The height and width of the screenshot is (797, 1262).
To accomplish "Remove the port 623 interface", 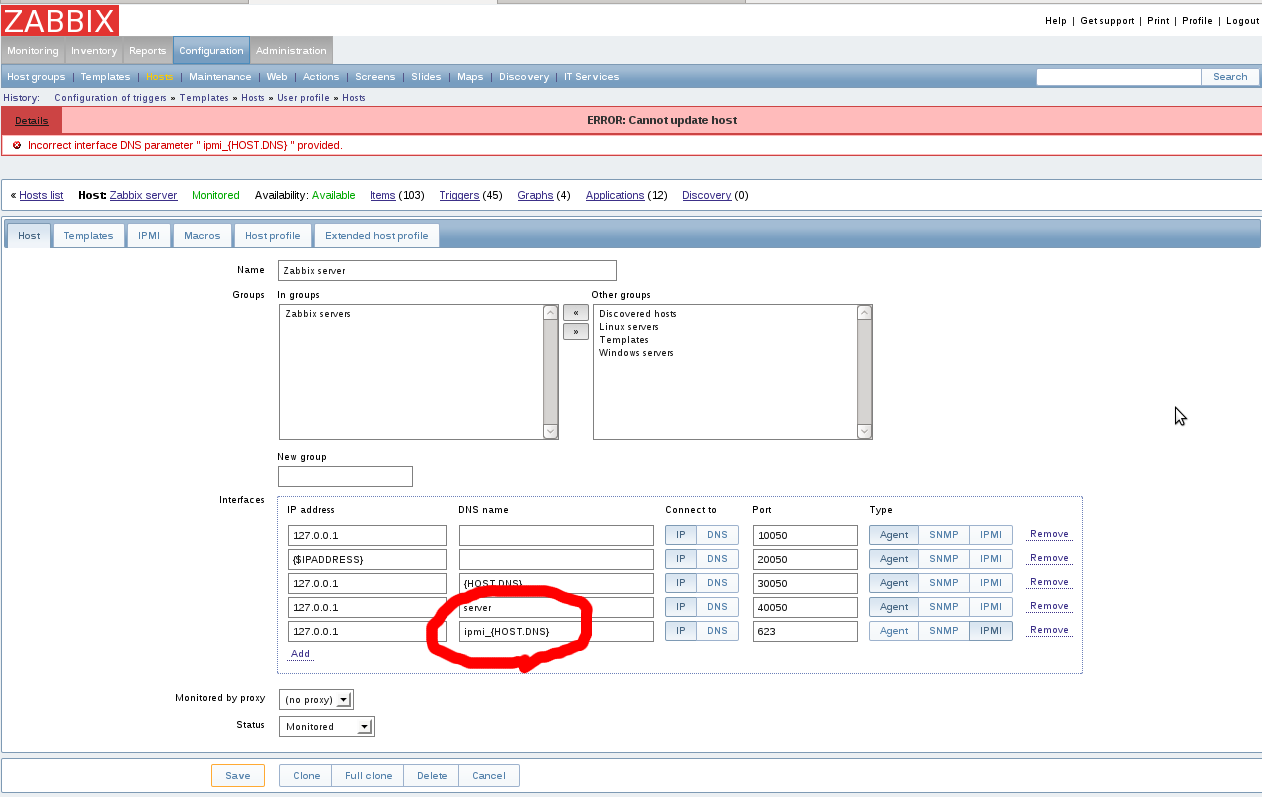I will coord(1049,631).
